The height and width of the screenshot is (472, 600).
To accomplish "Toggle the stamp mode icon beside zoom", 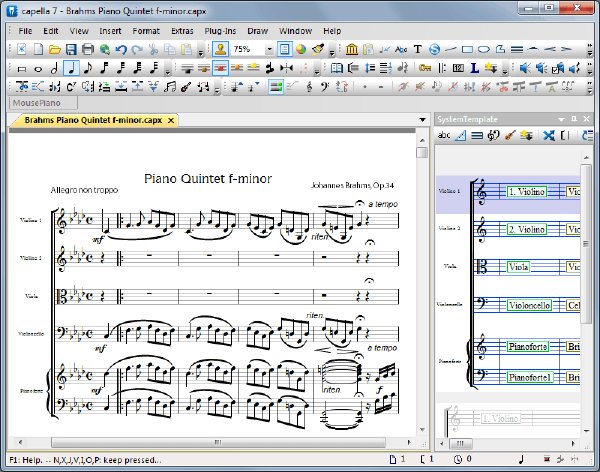I will click(220, 49).
